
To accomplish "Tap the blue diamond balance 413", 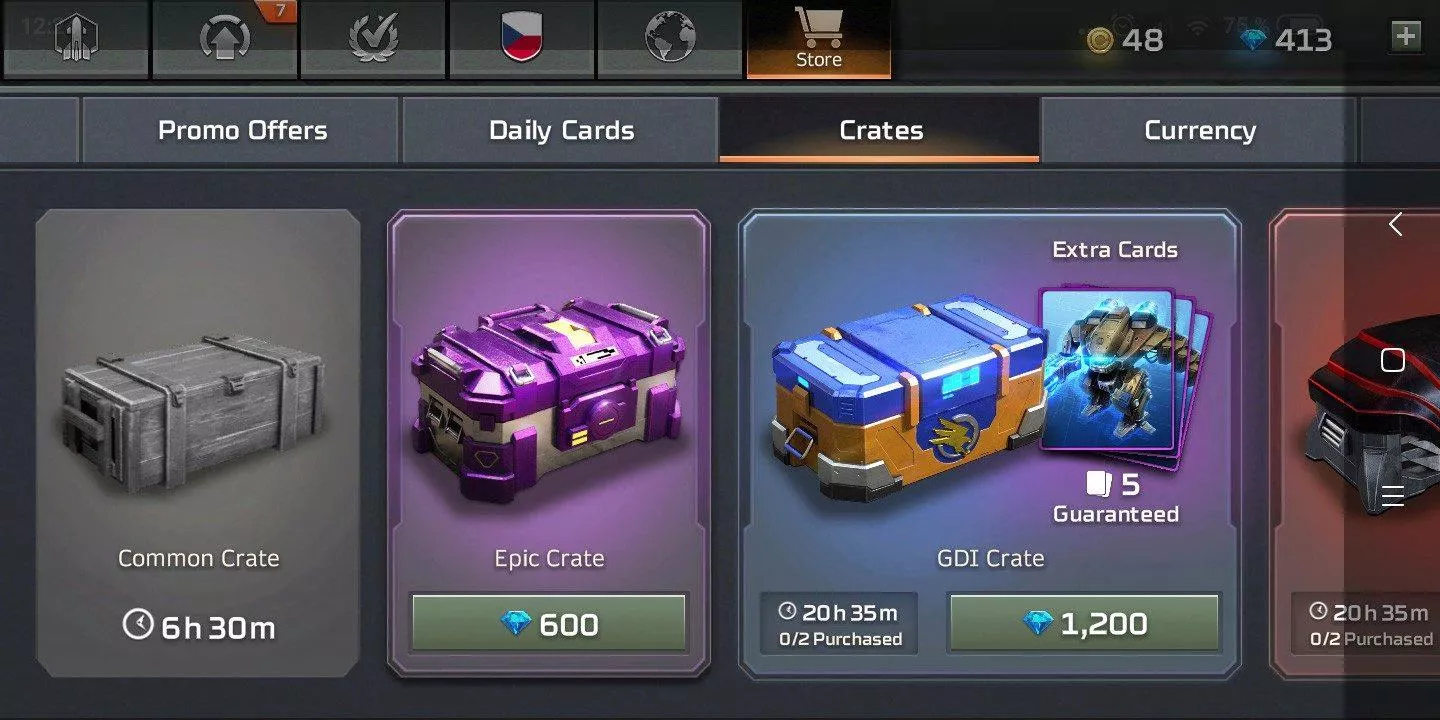I will 1285,40.
